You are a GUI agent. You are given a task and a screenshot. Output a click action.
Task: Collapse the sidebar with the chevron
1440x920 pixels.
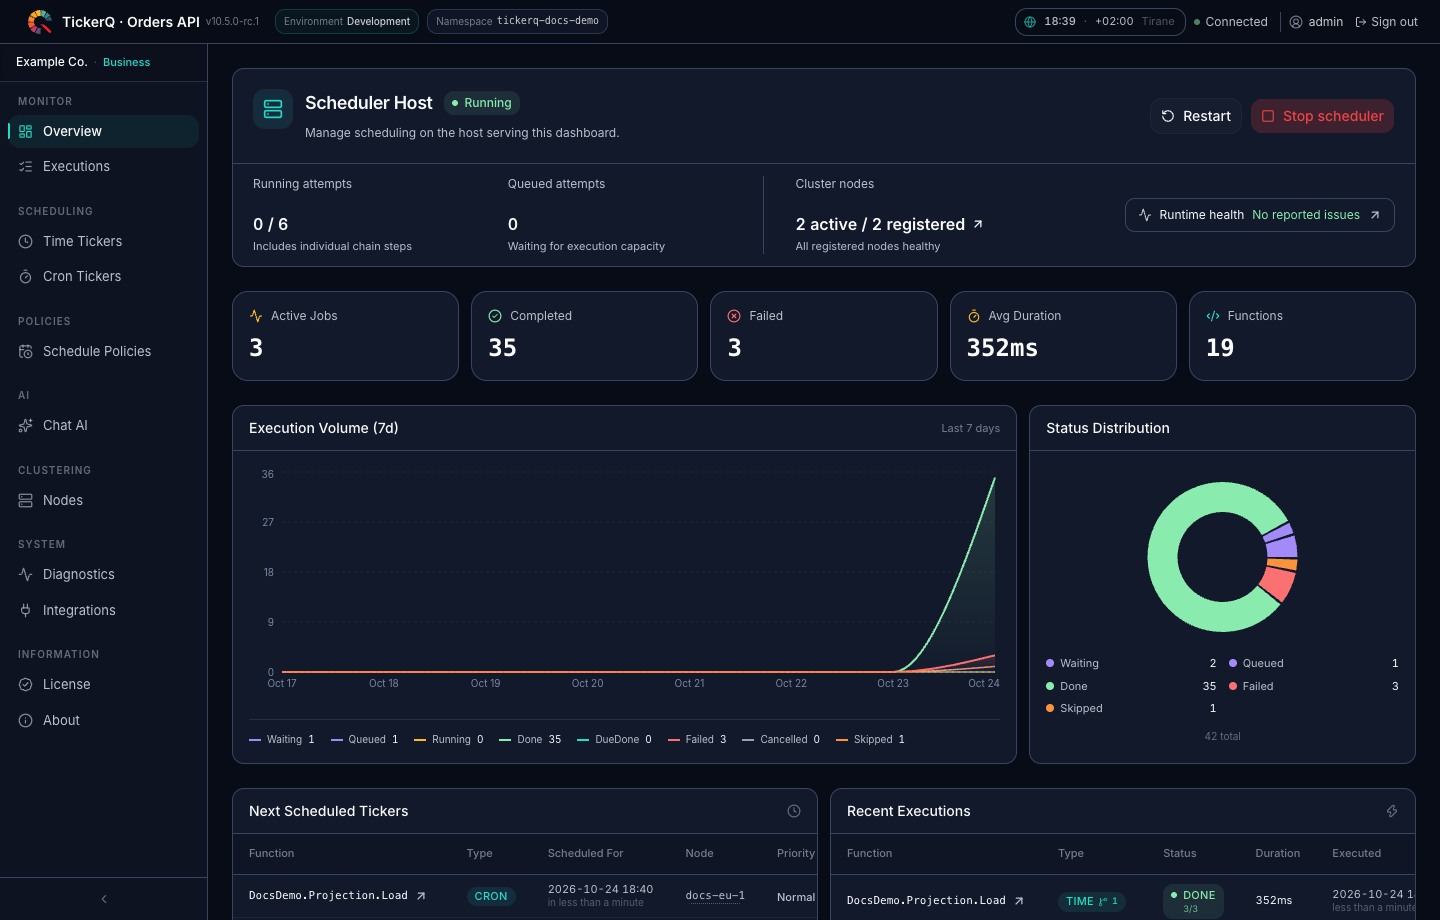pos(104,899)
